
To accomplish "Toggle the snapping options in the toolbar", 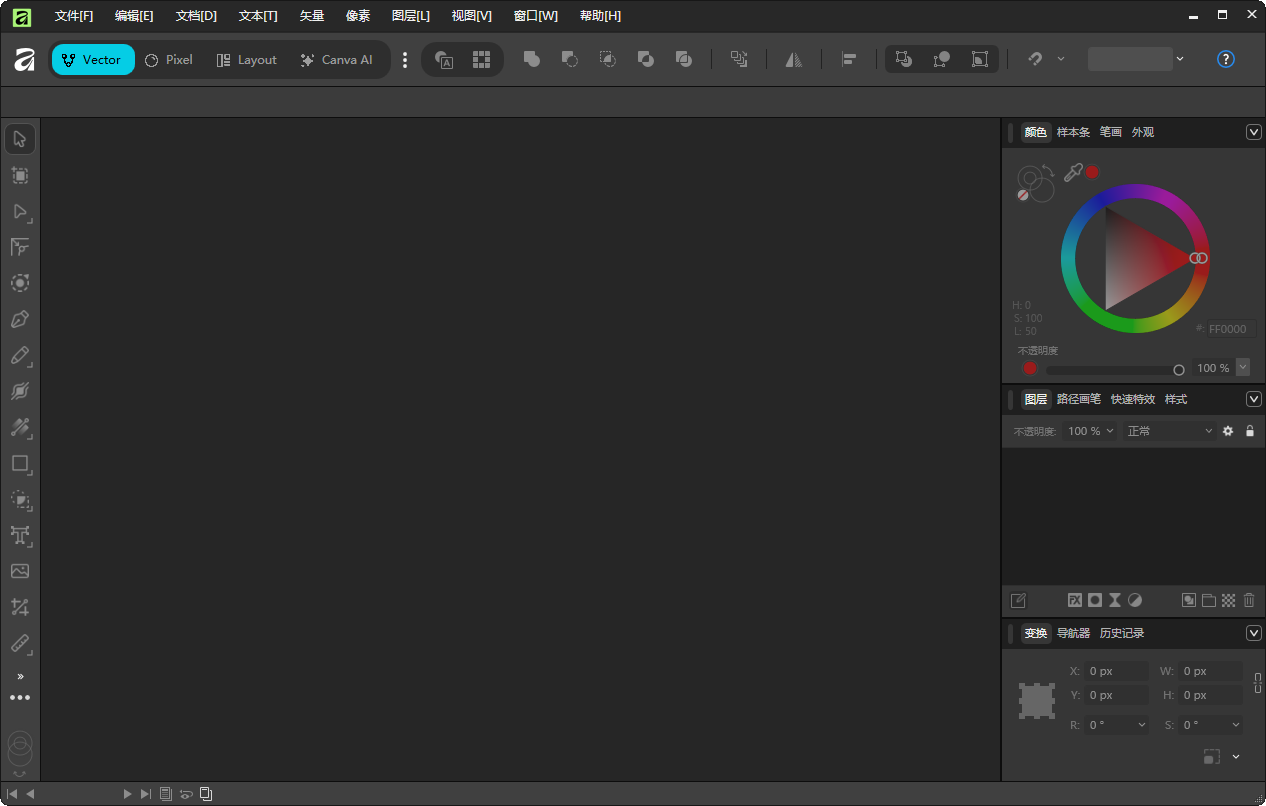I will 1037,59.
